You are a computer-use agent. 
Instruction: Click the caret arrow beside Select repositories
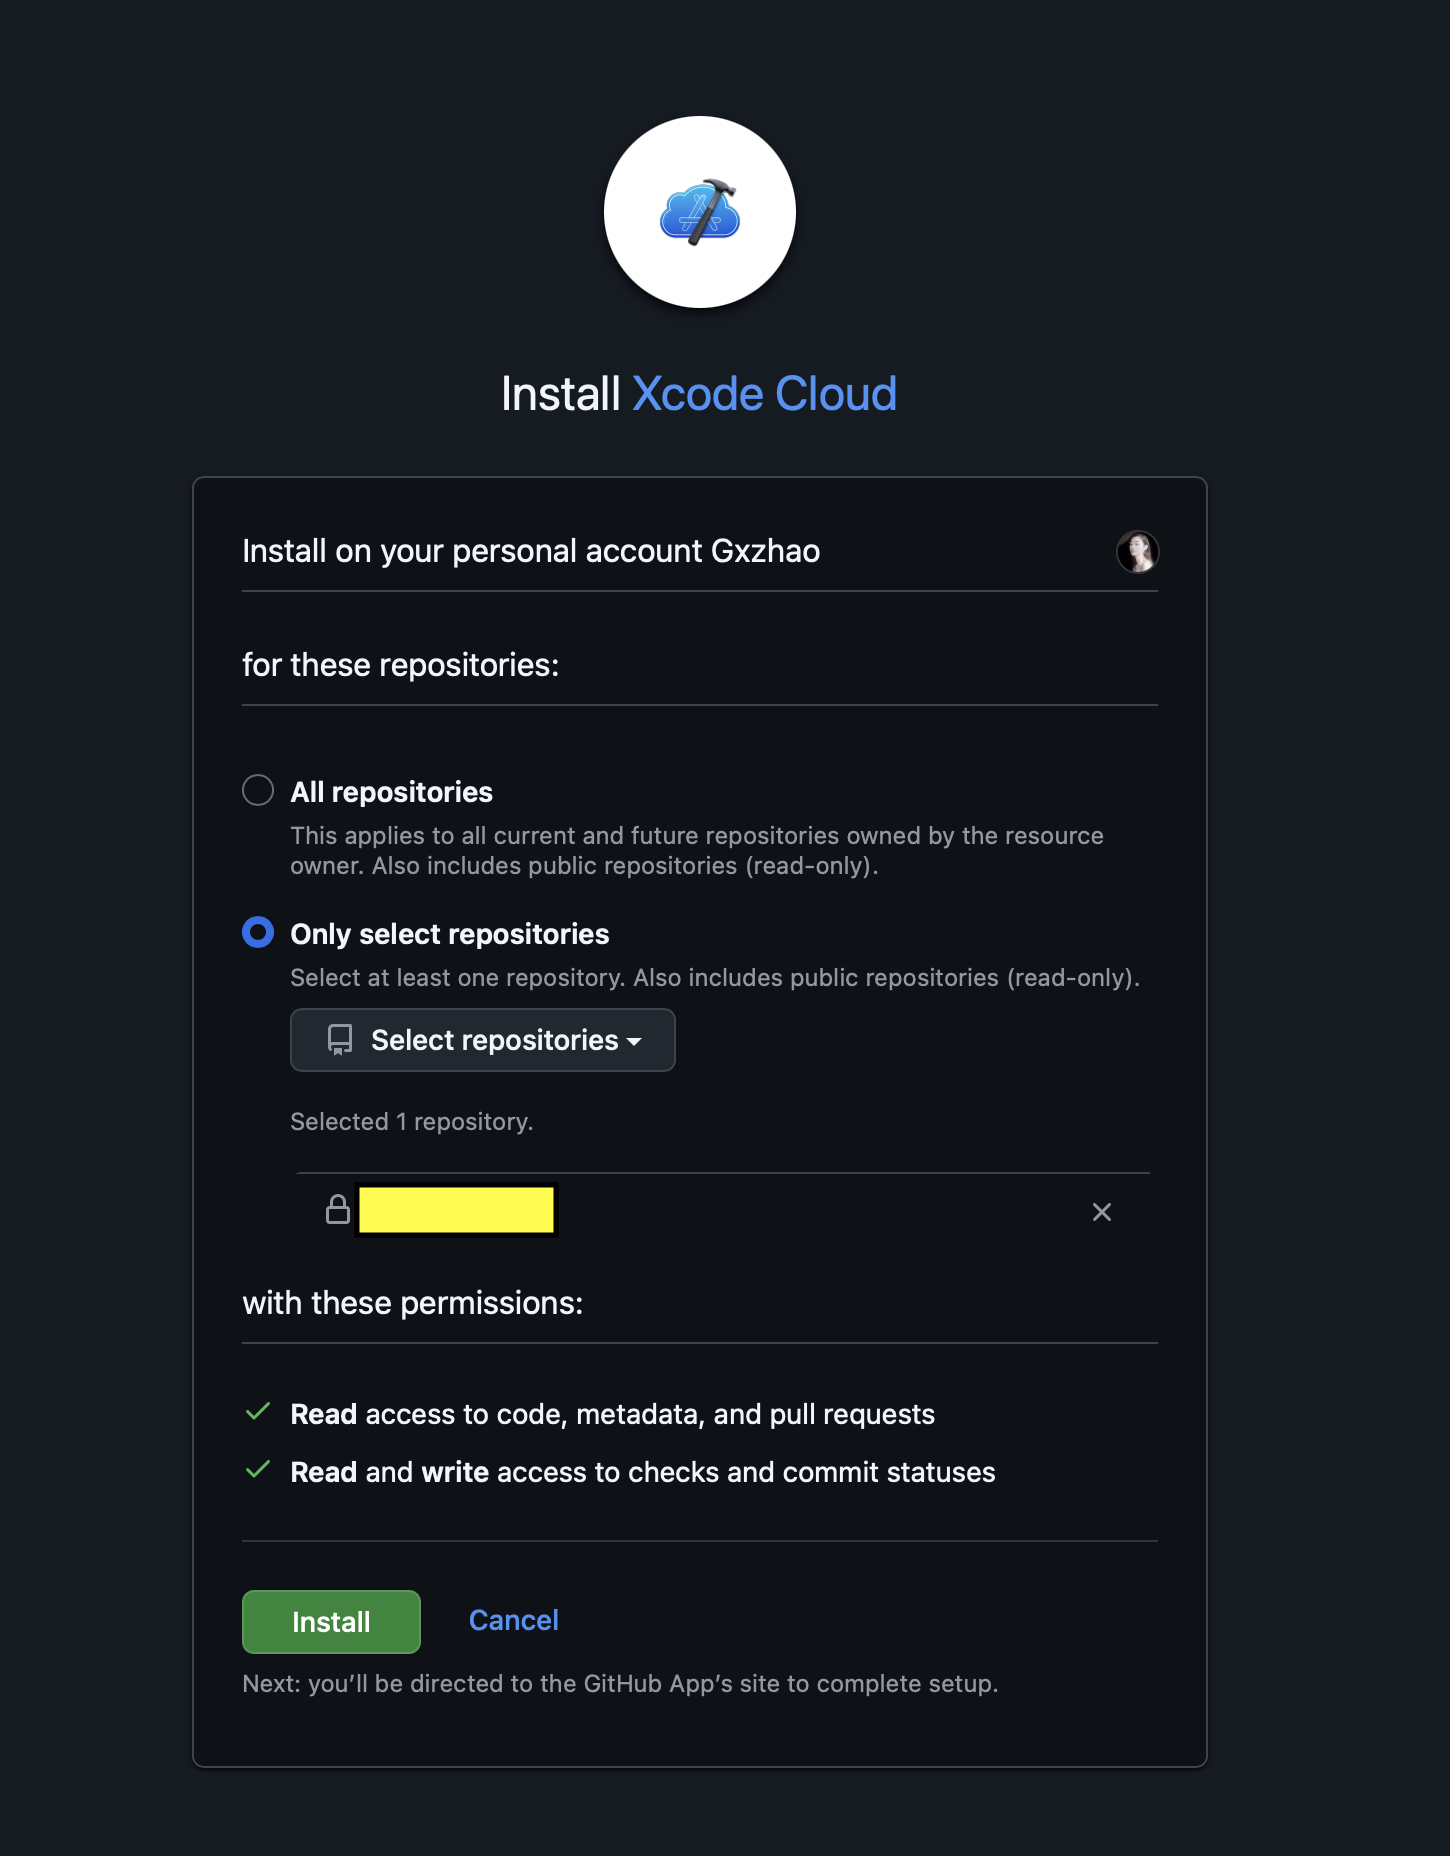click(634, 1042)
